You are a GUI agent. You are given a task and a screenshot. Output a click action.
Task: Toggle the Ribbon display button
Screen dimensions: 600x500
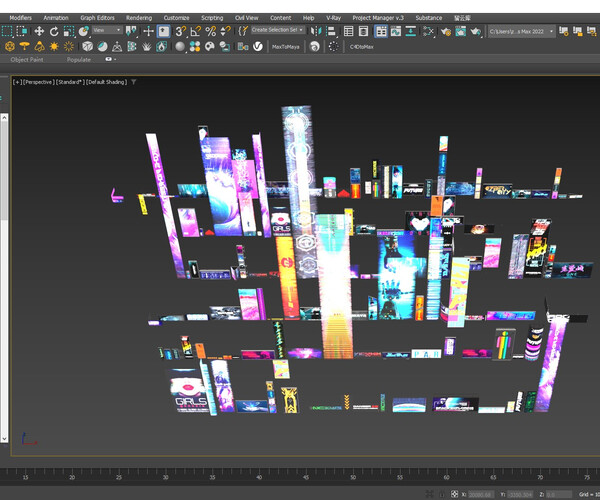click(x=381, y=31)
